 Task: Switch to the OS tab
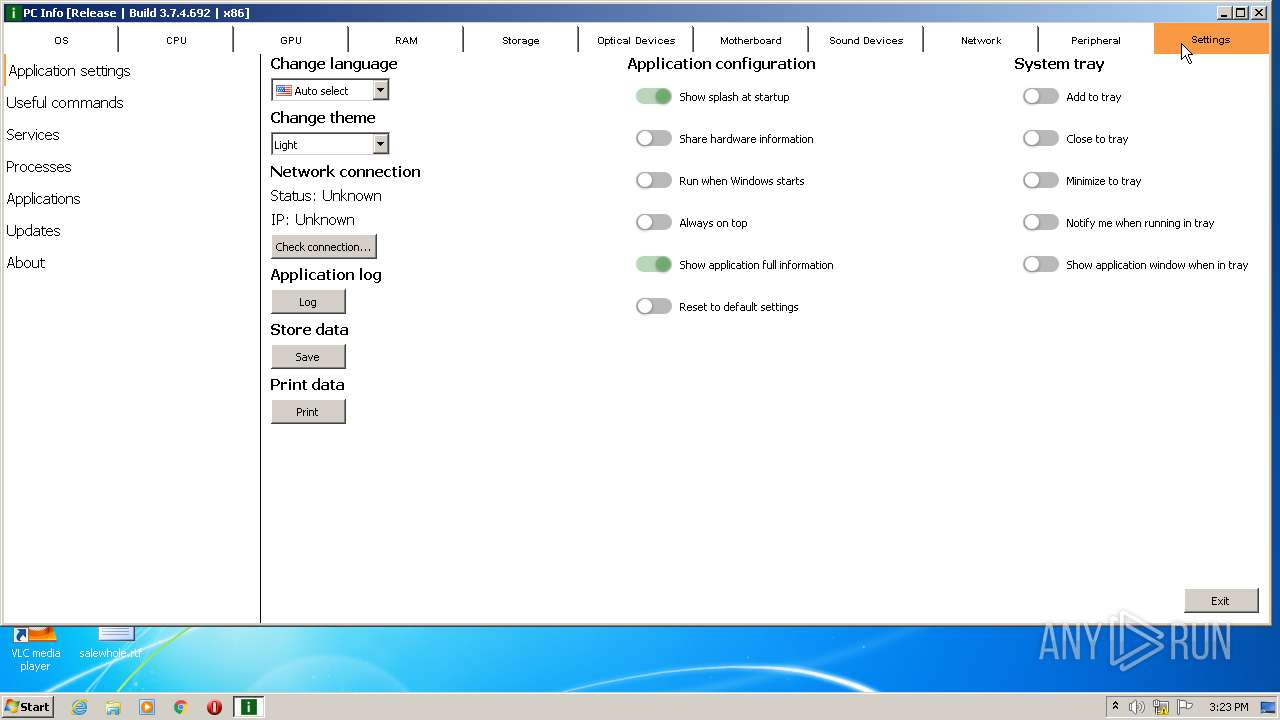coord(61,40)
